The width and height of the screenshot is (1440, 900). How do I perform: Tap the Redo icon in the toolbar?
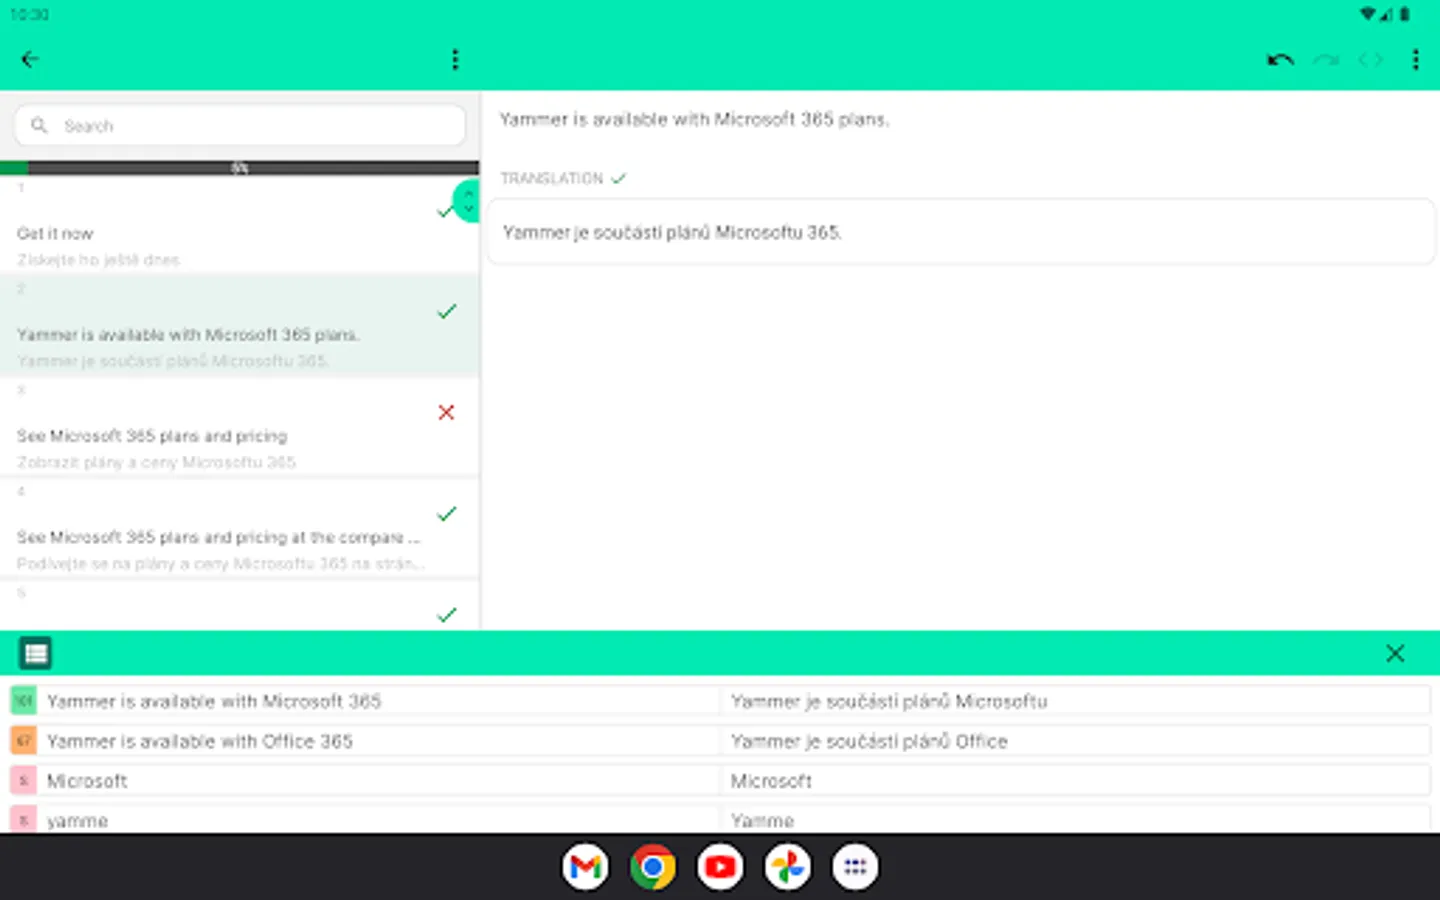tap(1327, 59)
